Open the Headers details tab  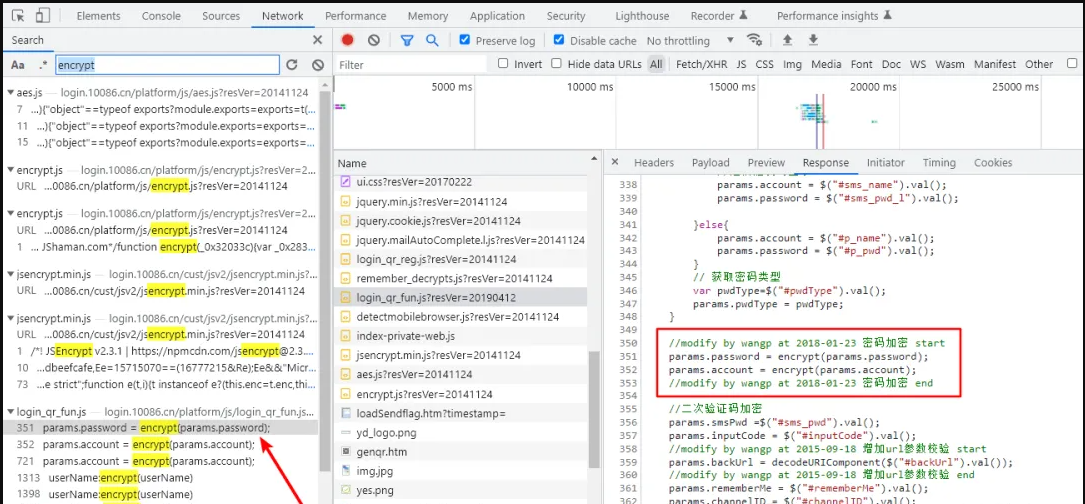(x=654, y=163)
